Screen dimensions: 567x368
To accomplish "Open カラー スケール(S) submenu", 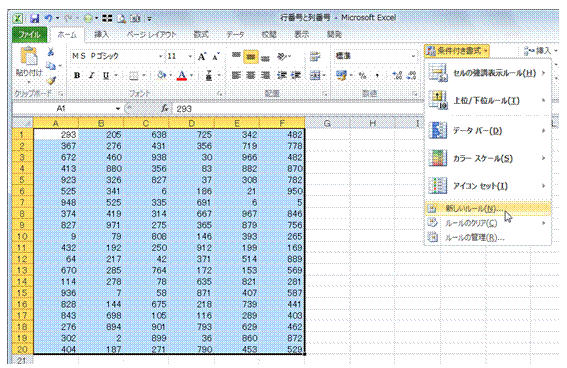I will pos(488,158).
